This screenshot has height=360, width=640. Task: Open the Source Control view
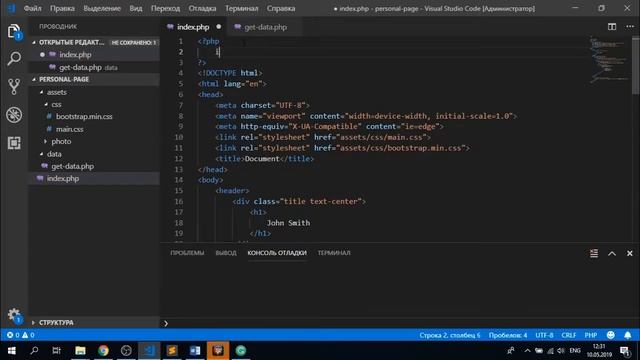pyautogui.click(x=14, y=87)
